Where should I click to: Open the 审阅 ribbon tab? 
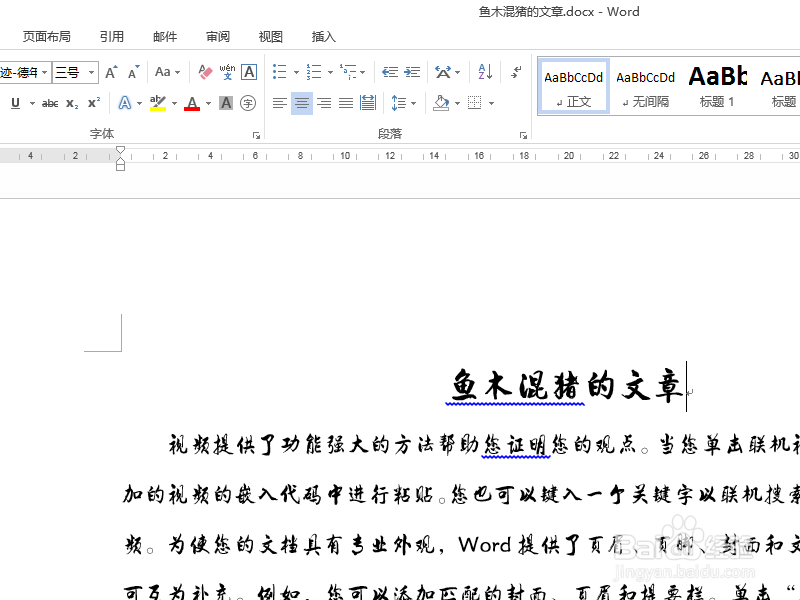217,37
